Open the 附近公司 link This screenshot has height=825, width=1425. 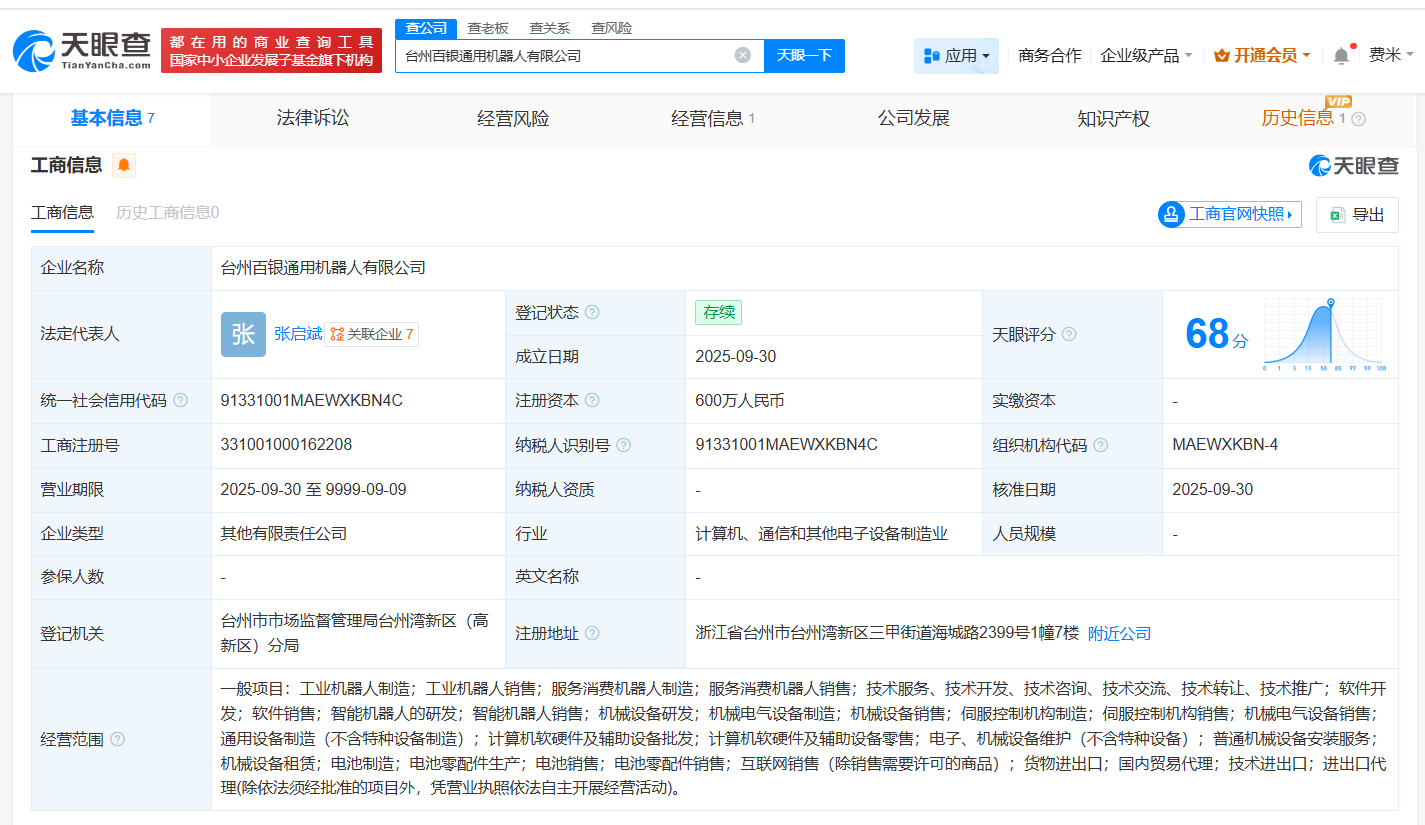click(x=1117, y=633)
